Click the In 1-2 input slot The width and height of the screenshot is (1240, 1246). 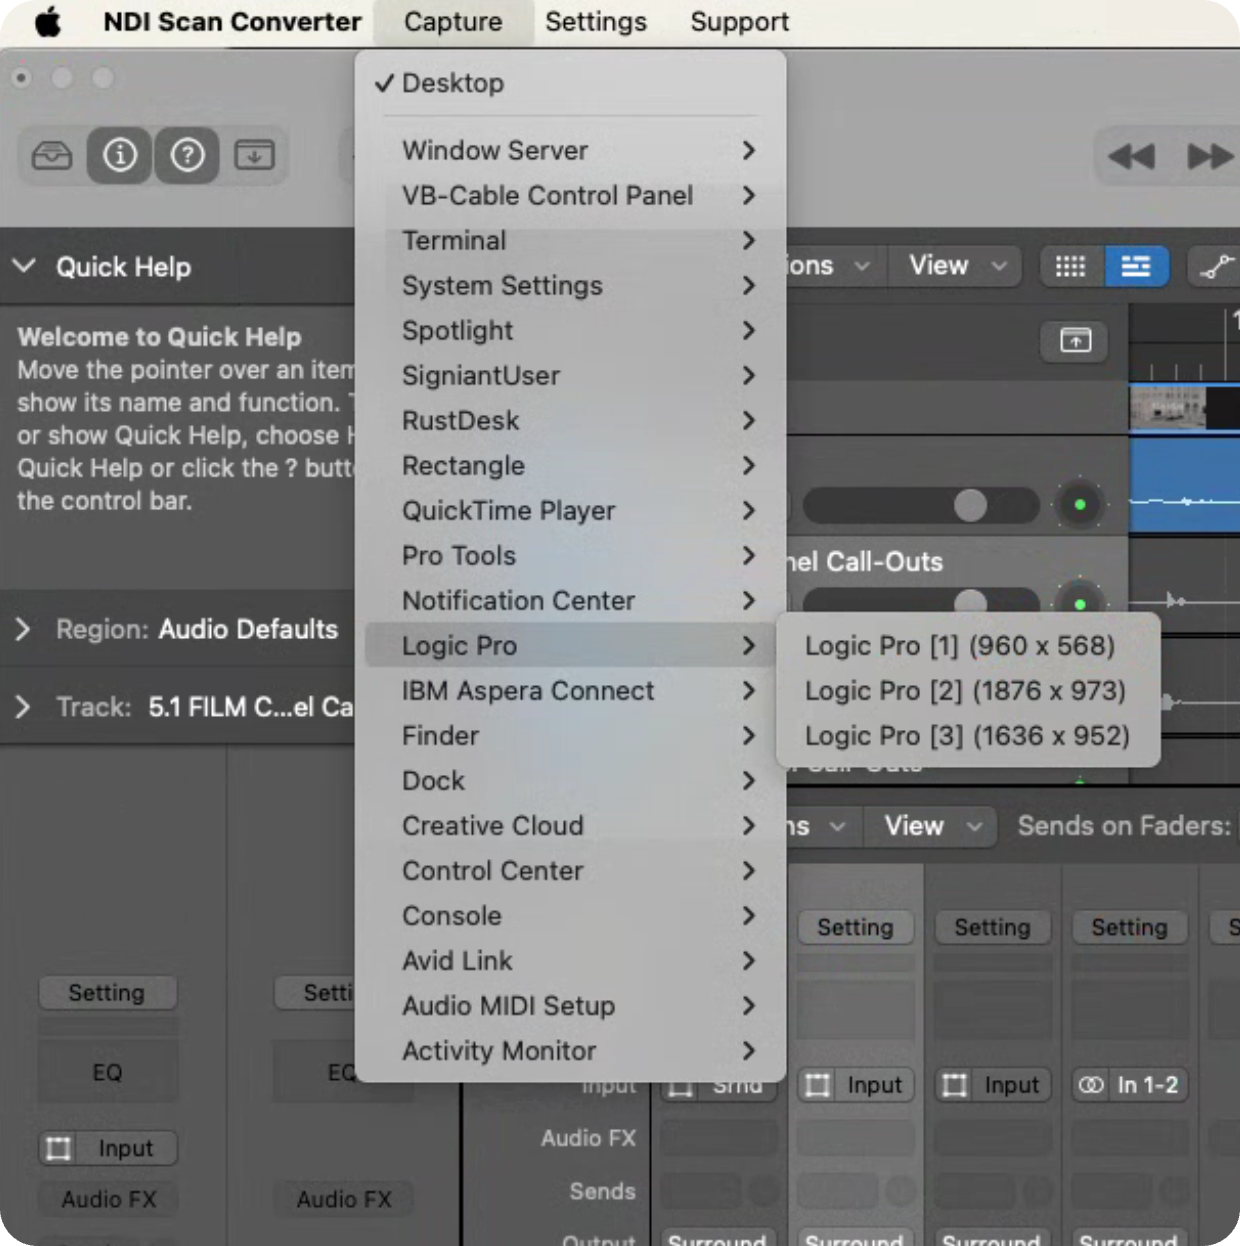[x=1129, y=1085]
